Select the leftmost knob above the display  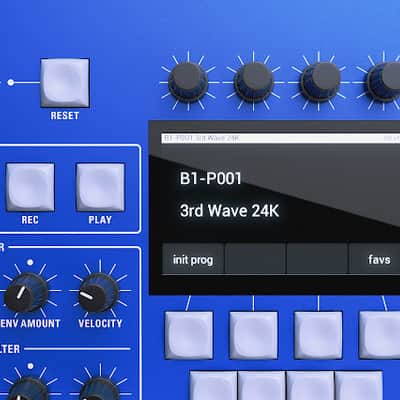[x=188, y=82]
